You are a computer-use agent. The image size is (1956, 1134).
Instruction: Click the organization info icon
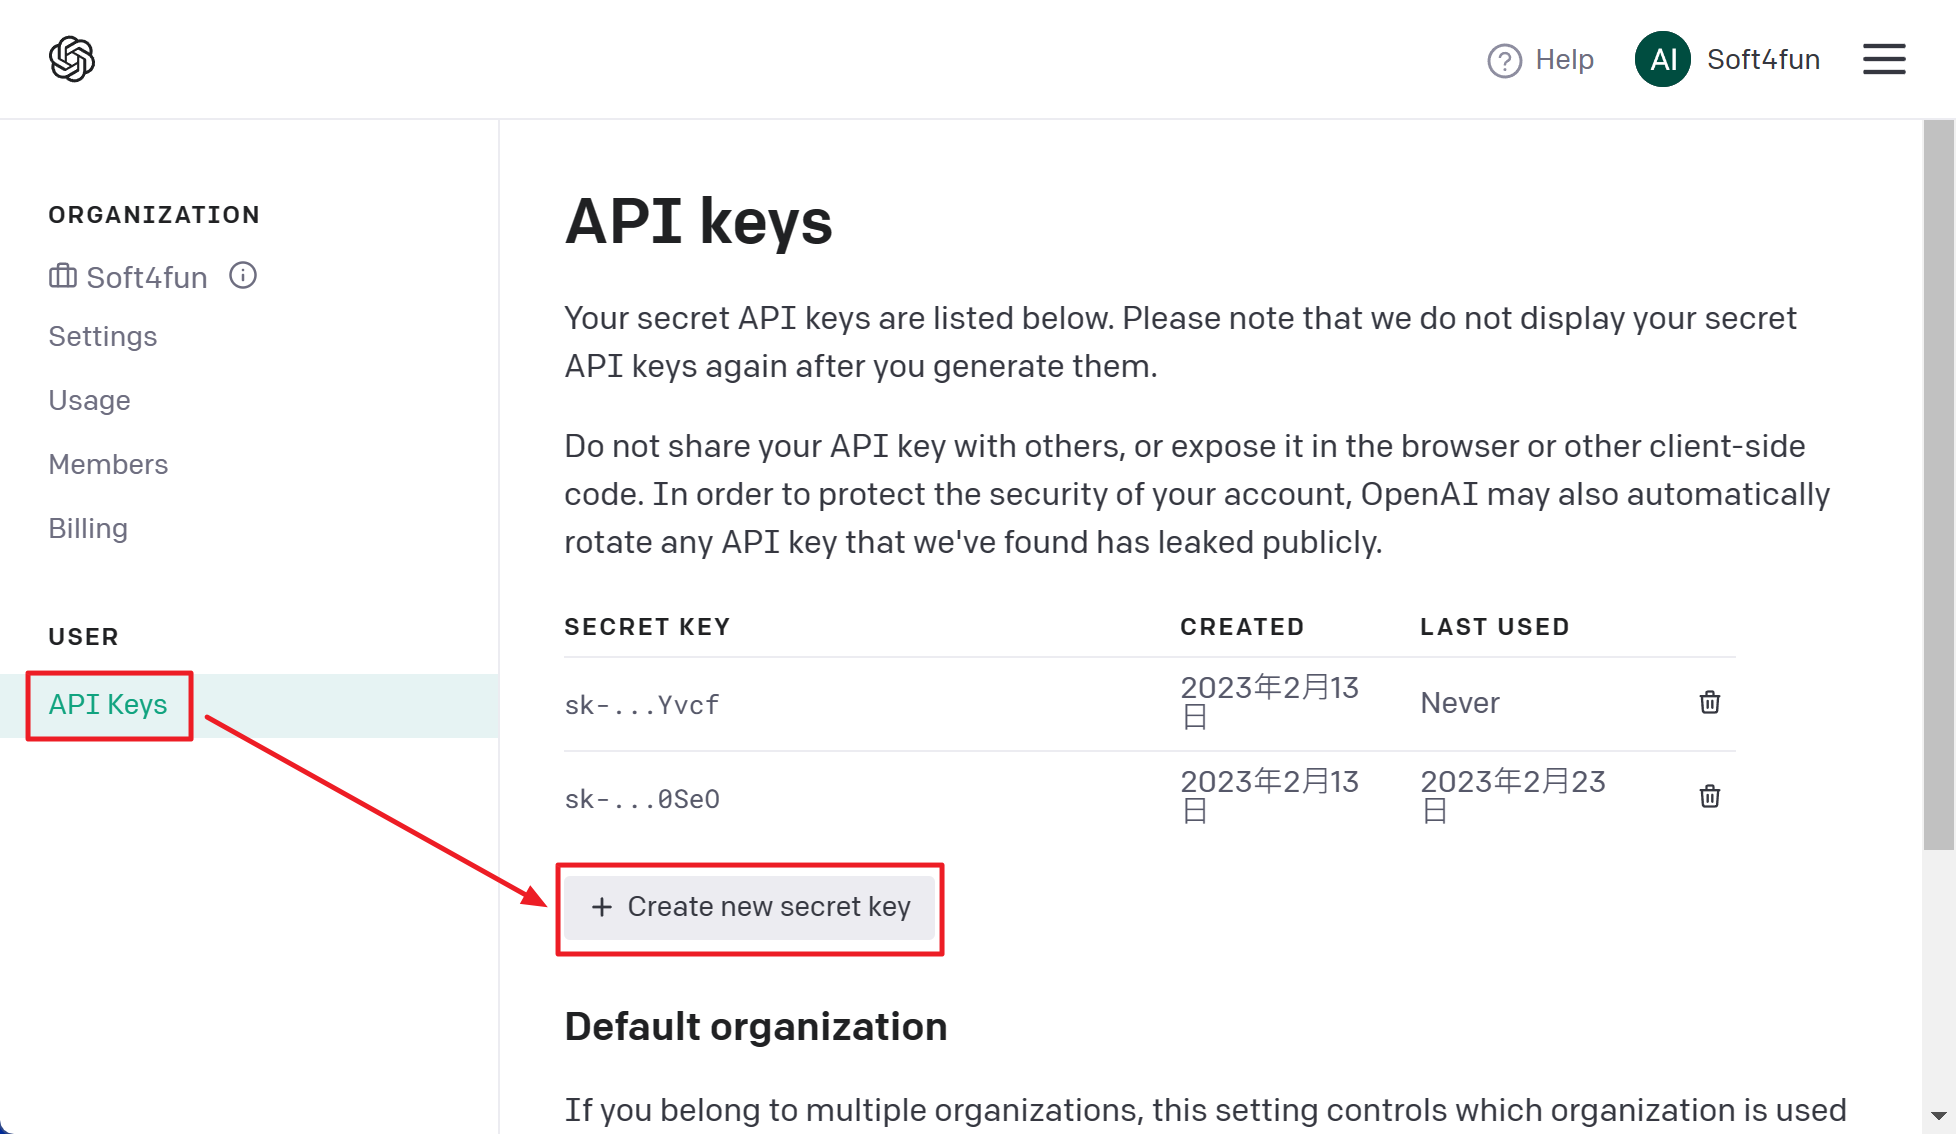243,275
